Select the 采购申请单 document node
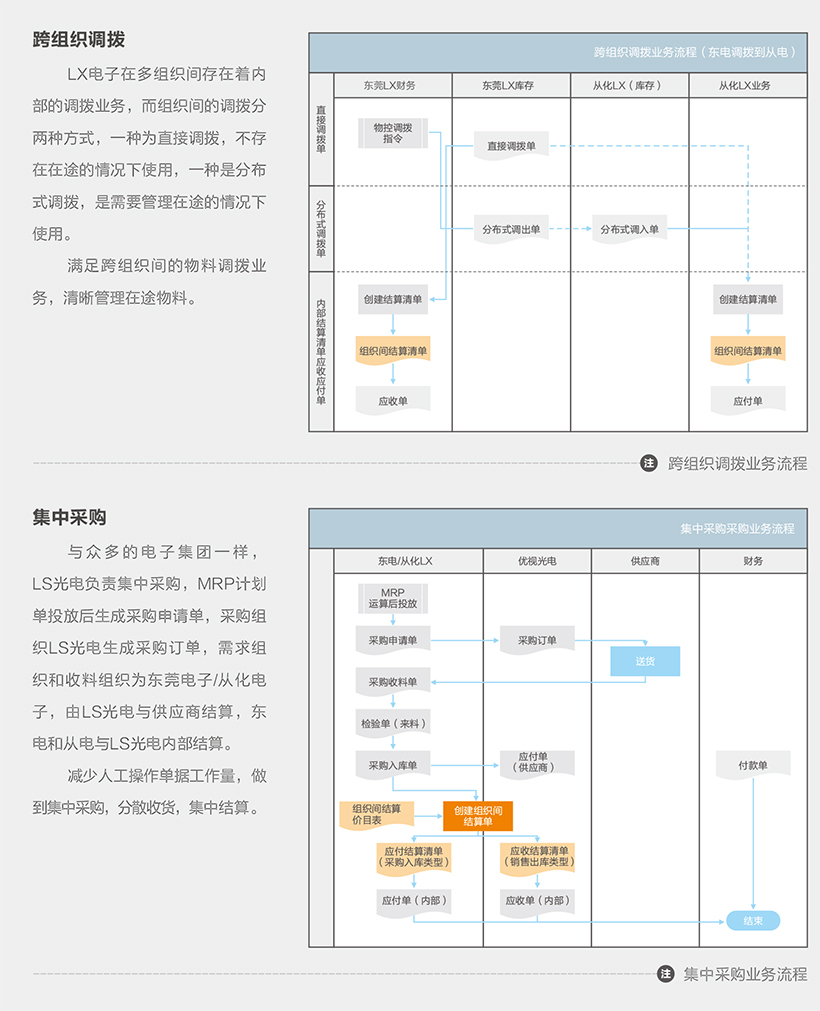This screenshot has height=1011, width=820. click(x=392, y=640)
